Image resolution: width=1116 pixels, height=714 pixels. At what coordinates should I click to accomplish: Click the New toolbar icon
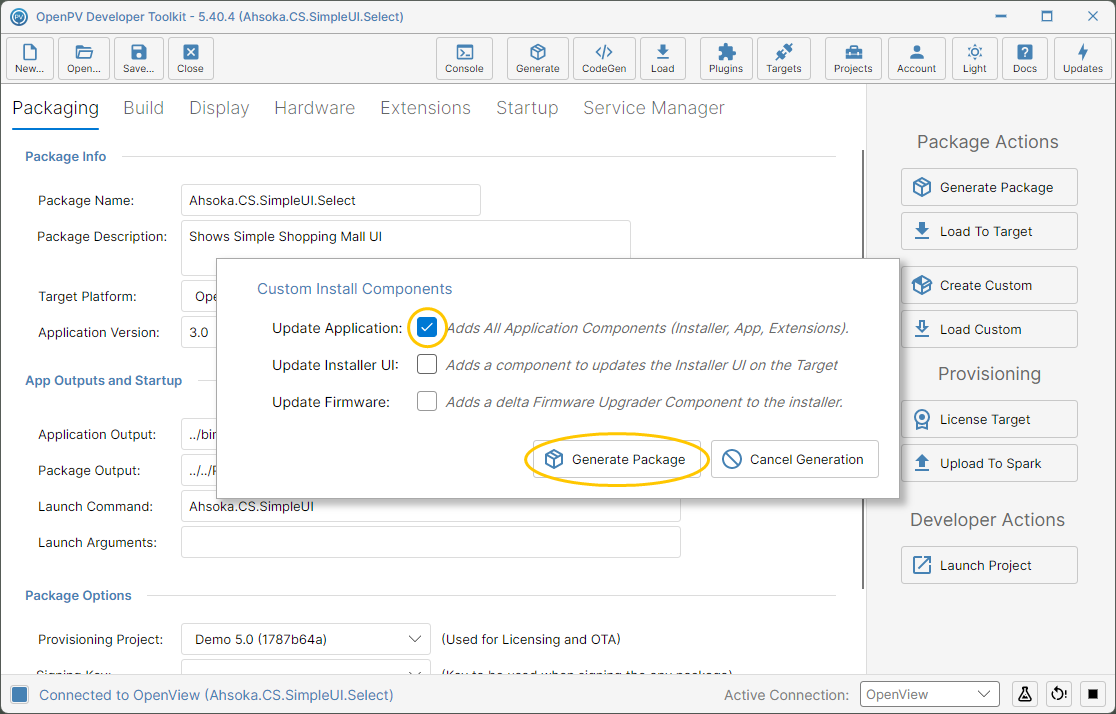[x=30, y=58]
